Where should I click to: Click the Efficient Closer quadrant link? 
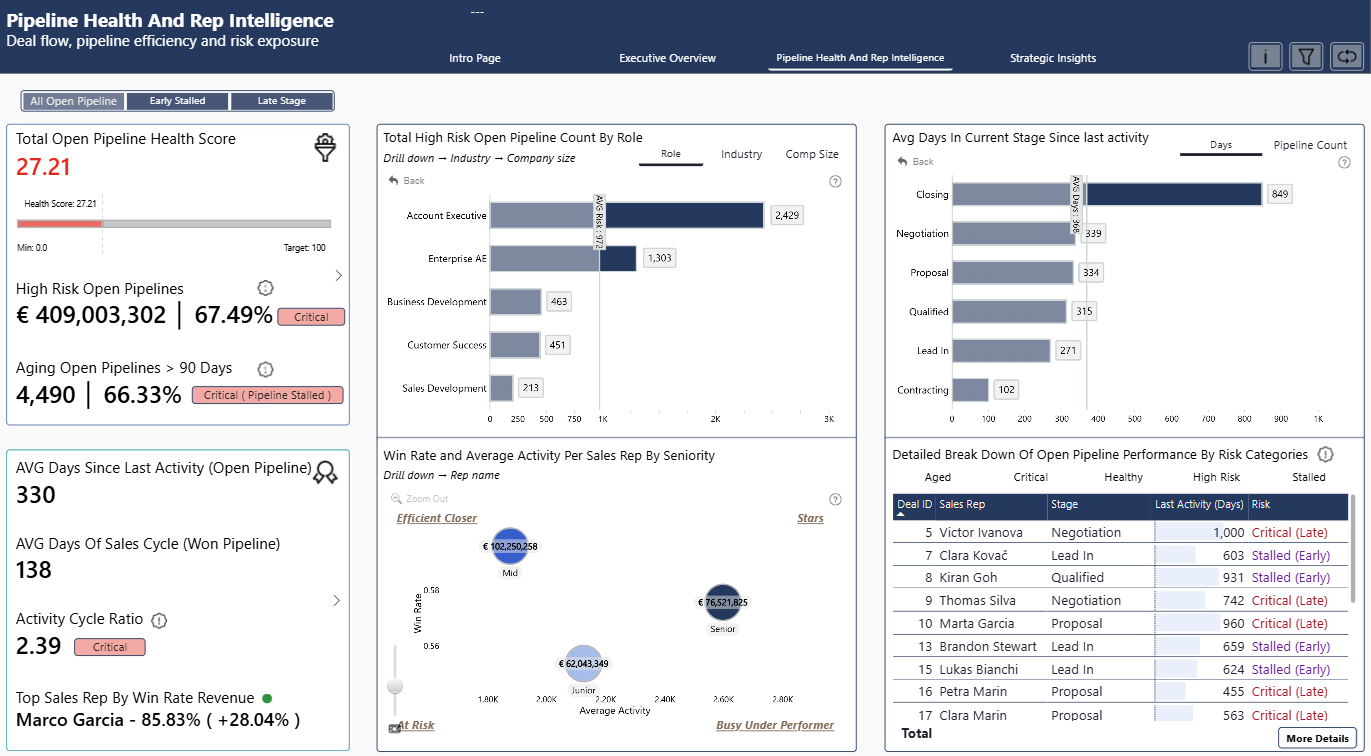pyautogui.click(x=437, y=518)
